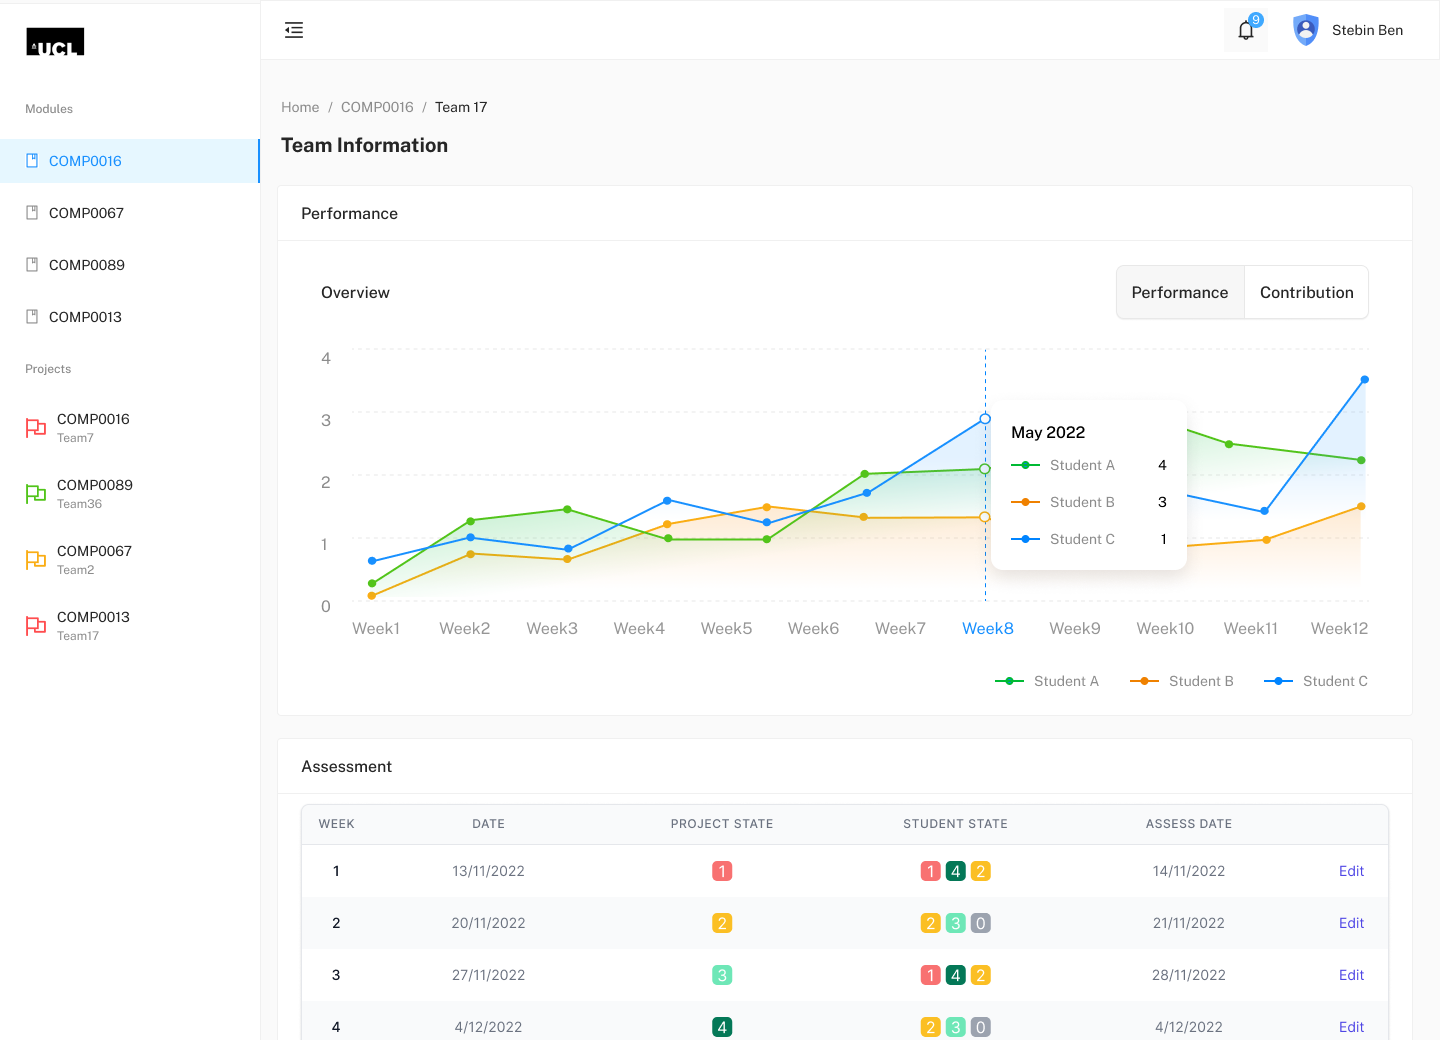This screenshot has width=1440, height=1040.
Task: Click assess date 21/11/2022
Action: [x=1189, y=923]
